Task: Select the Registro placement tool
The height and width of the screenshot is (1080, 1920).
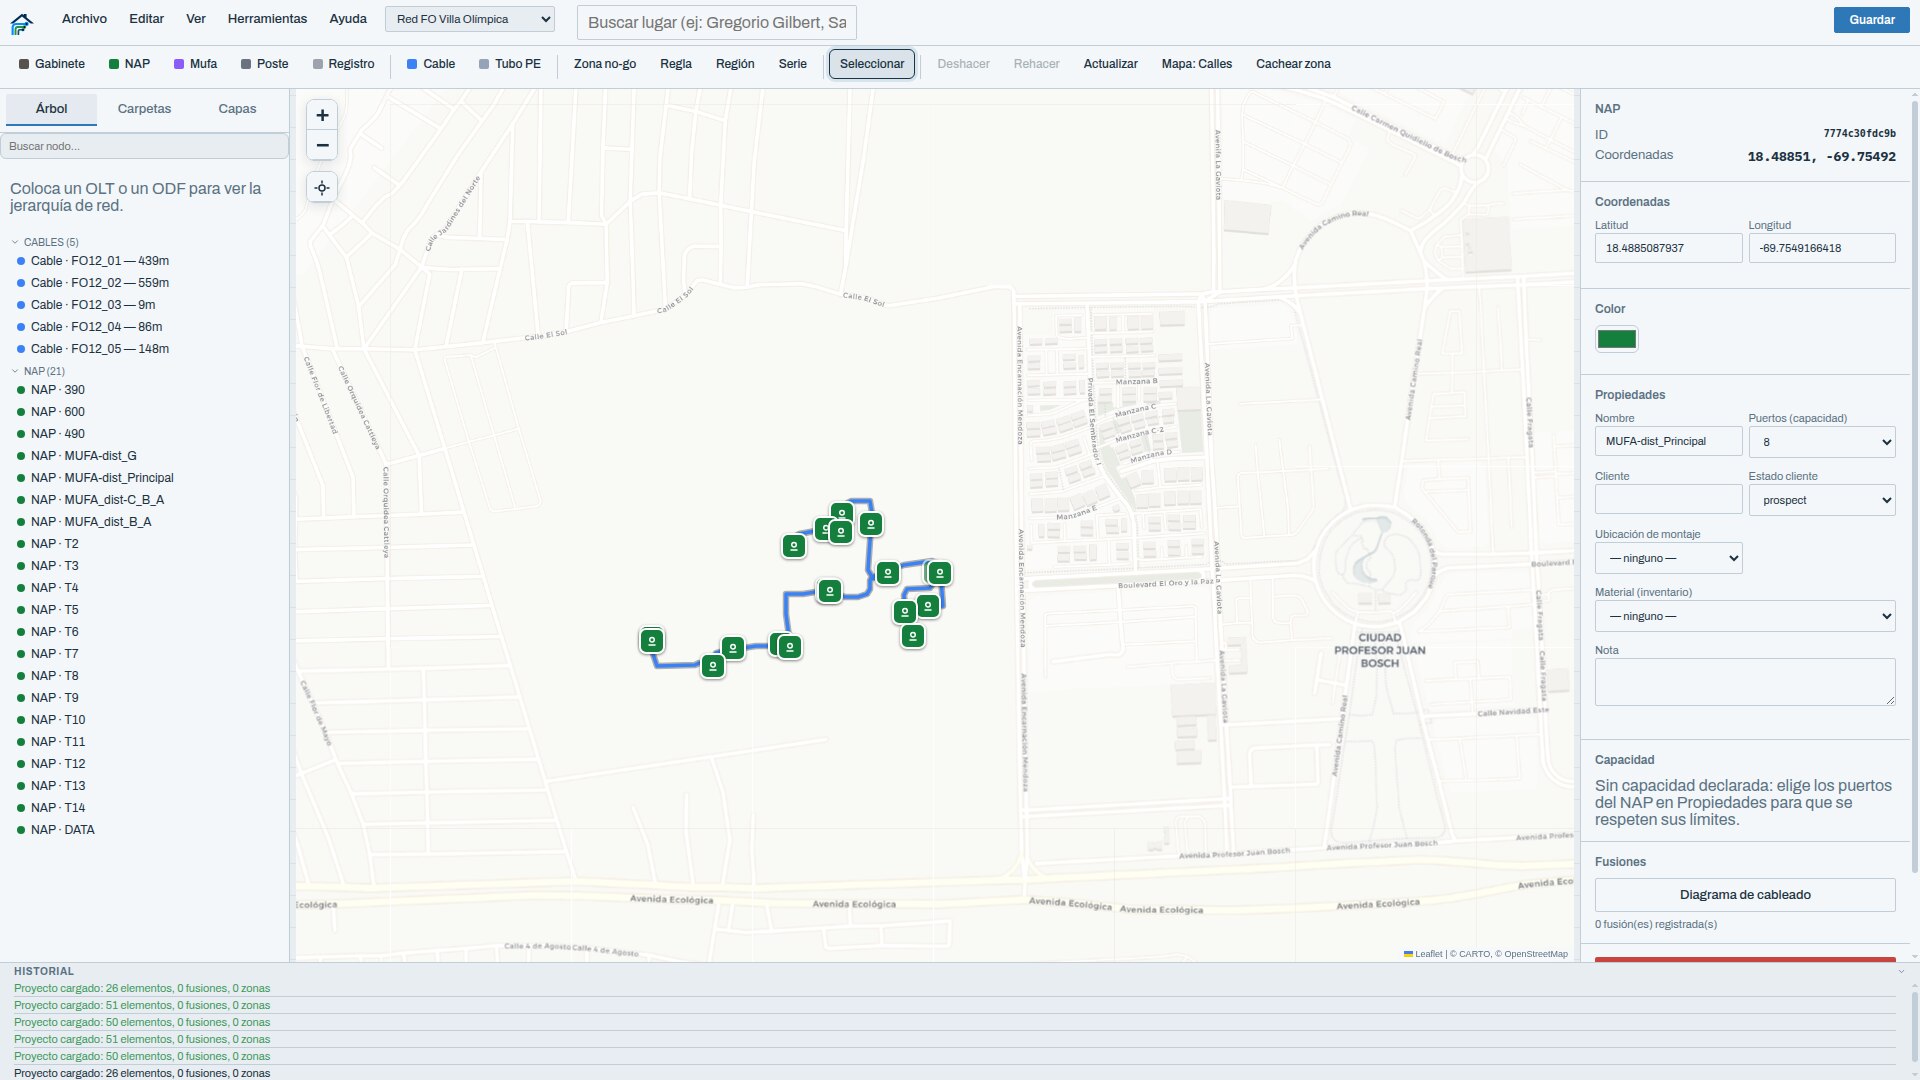Action: pos(344,64)
